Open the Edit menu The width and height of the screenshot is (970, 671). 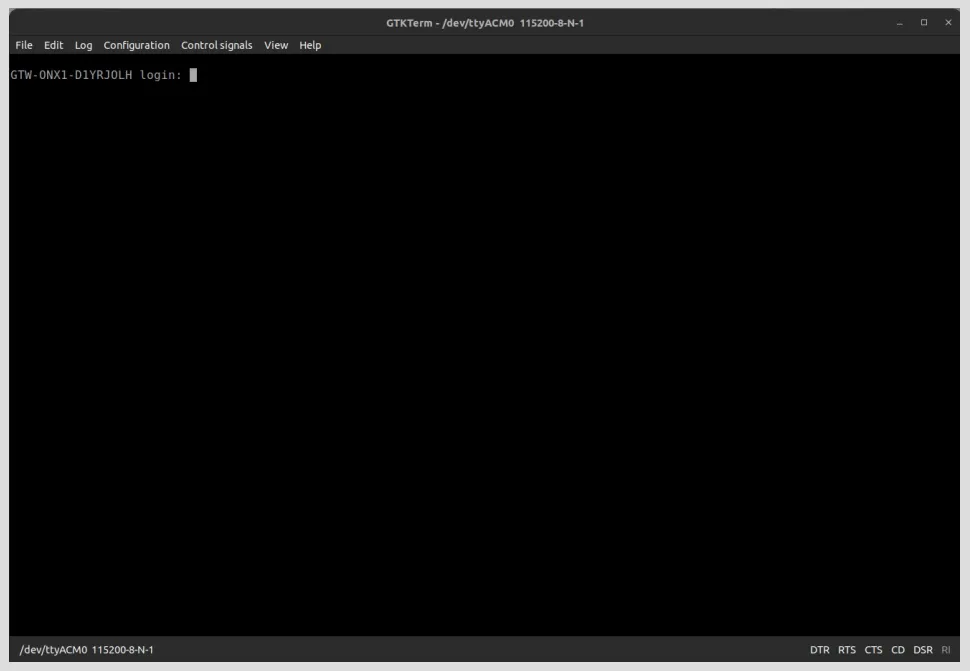coord(53,45)
